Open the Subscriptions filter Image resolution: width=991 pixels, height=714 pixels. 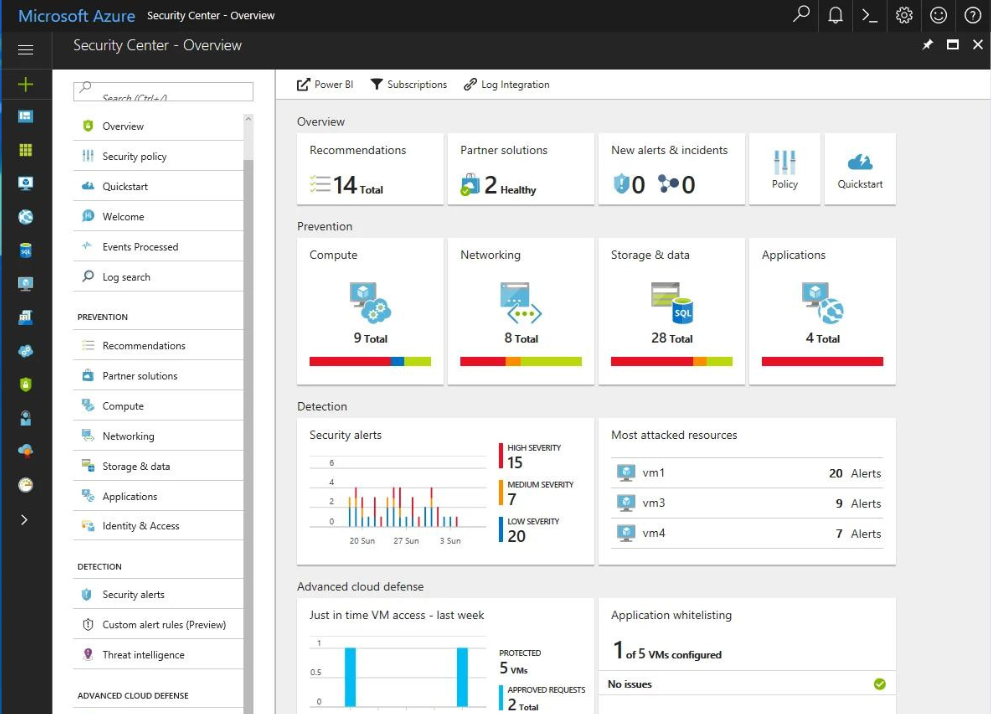point(408,85)
